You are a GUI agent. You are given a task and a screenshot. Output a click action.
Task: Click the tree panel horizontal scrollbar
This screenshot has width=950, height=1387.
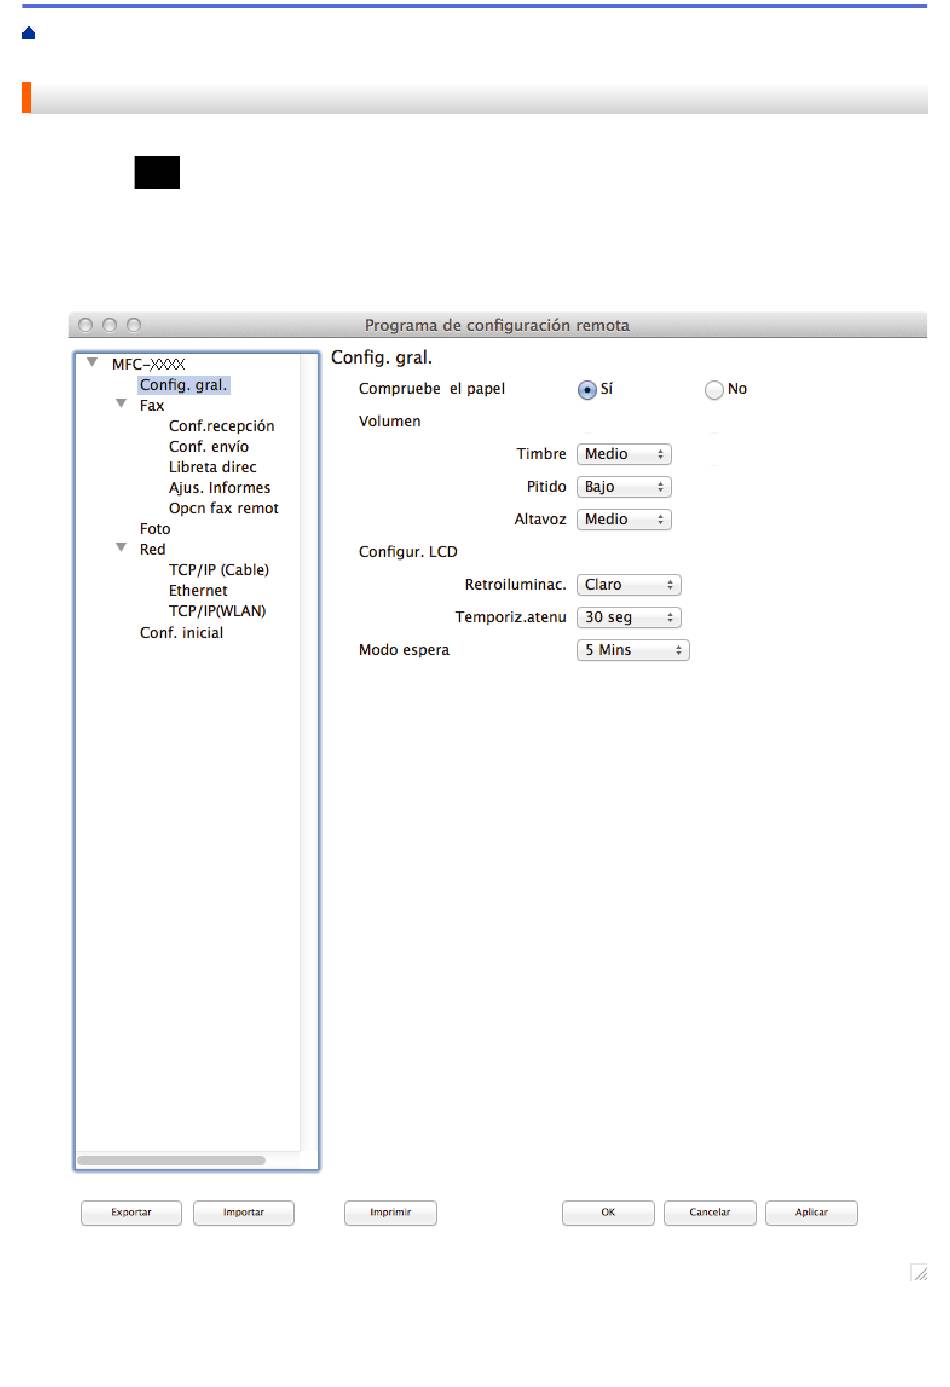pos(171,1161)
